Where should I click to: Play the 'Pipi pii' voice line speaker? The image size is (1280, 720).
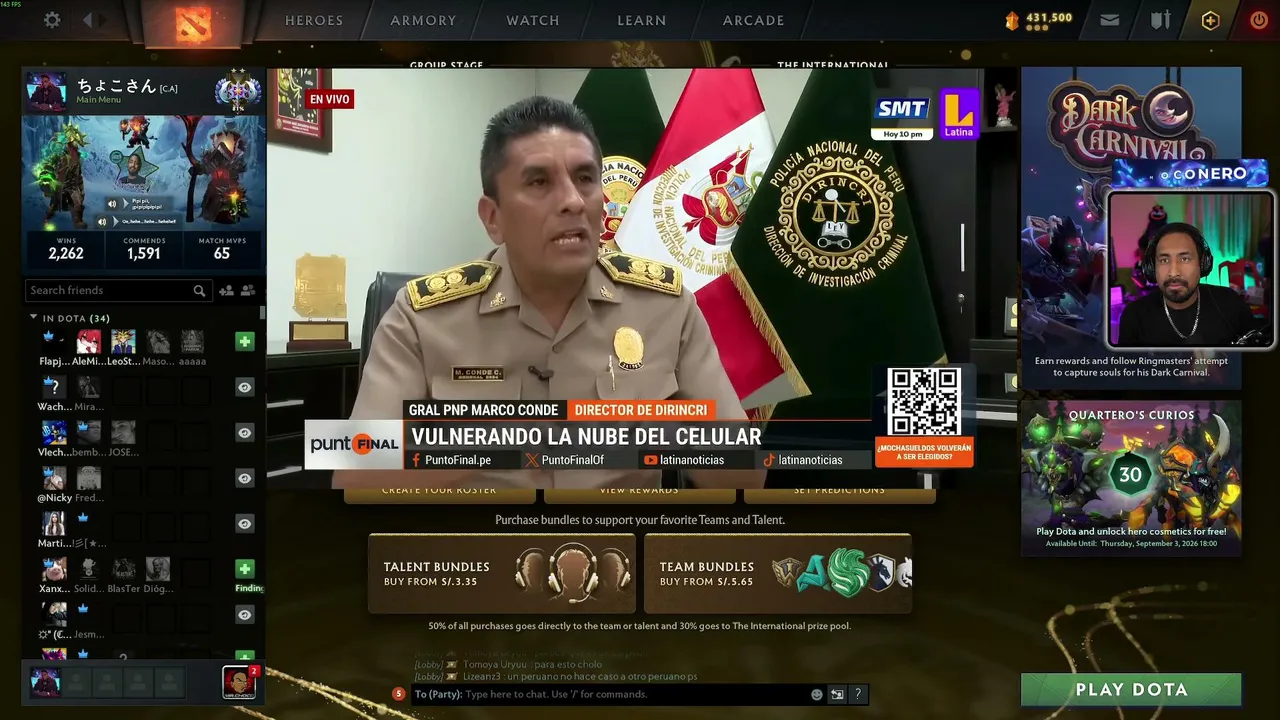pos(112,204)
